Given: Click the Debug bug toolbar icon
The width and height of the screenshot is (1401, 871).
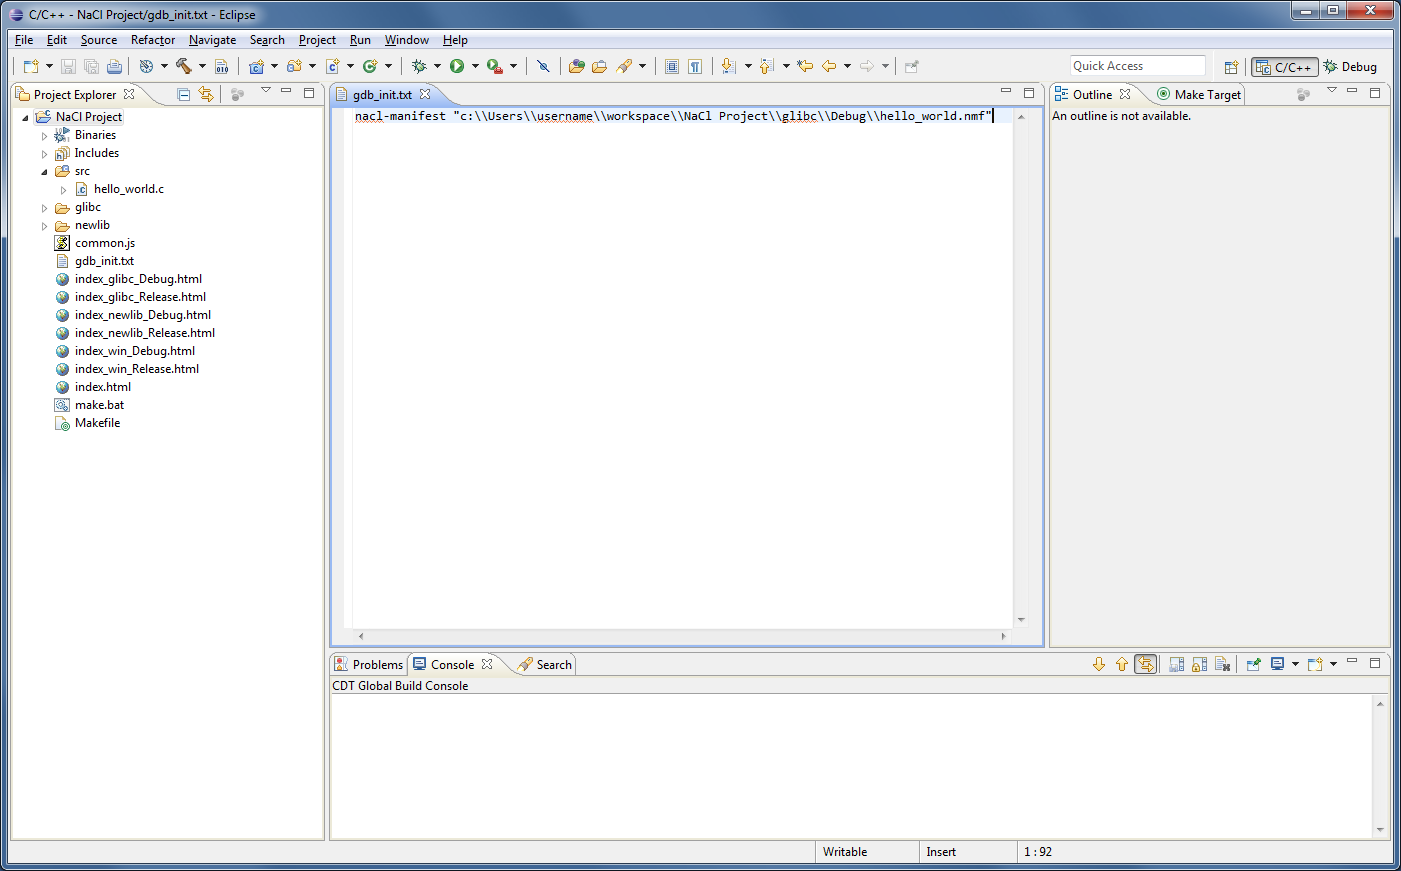Looking at the screenshot, I should click(x=419, y=67).
